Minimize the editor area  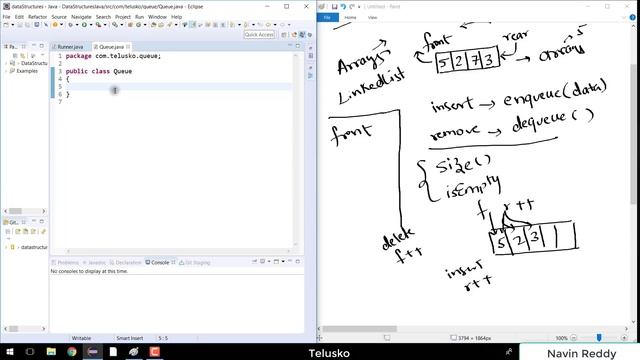coord(290,45)
